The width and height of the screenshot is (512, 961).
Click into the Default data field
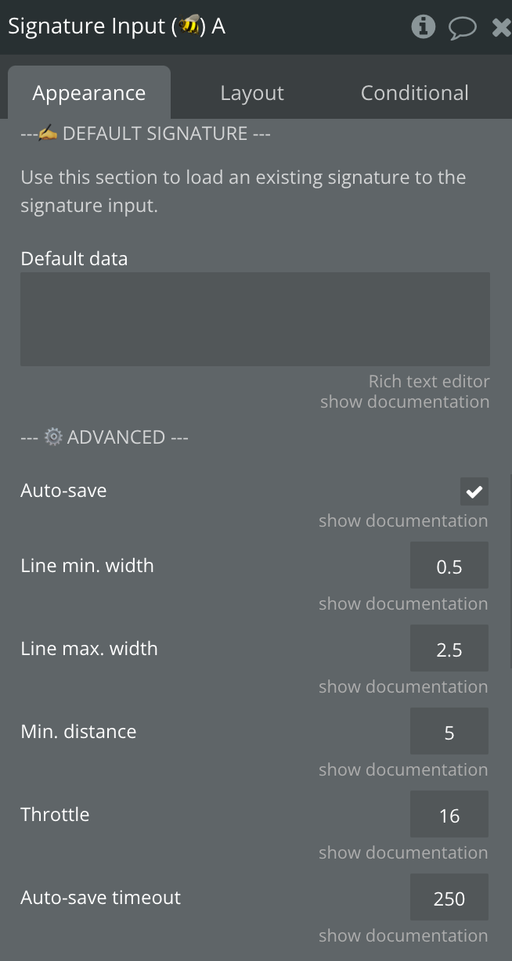(255, 319)
